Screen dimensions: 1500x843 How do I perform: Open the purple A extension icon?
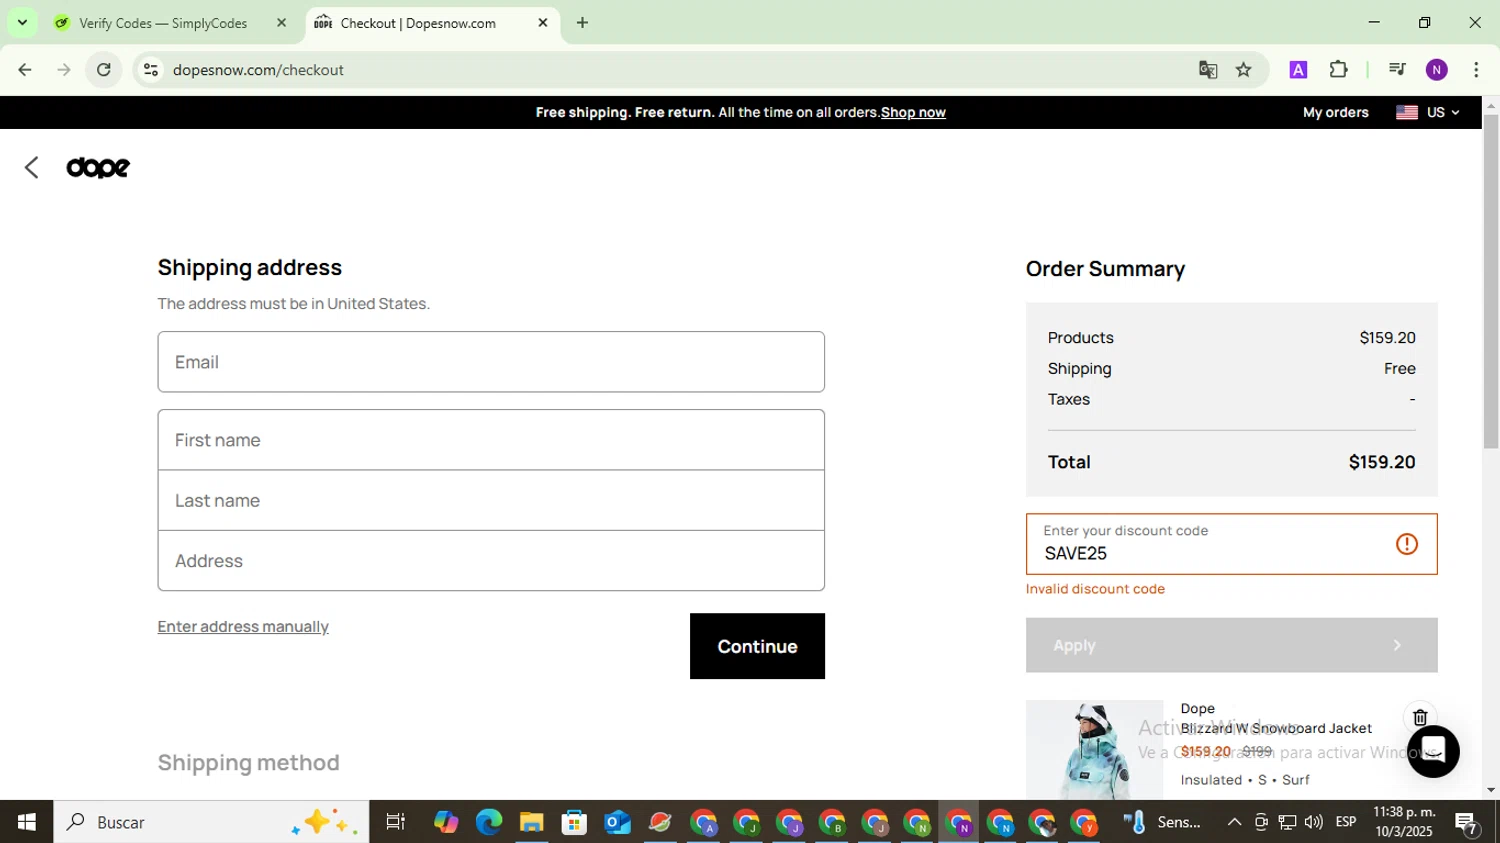pos(1298,70)
